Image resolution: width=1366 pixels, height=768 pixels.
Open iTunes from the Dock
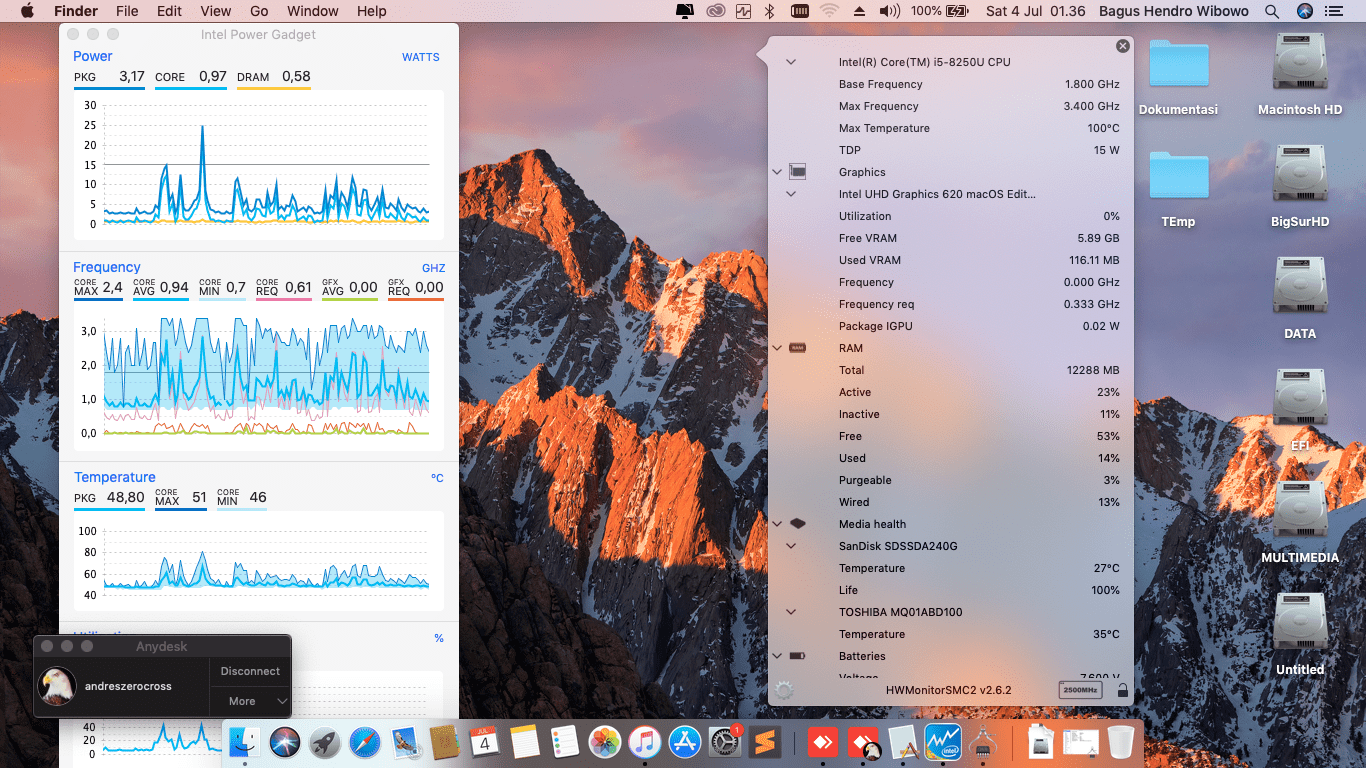pos(645,742)
